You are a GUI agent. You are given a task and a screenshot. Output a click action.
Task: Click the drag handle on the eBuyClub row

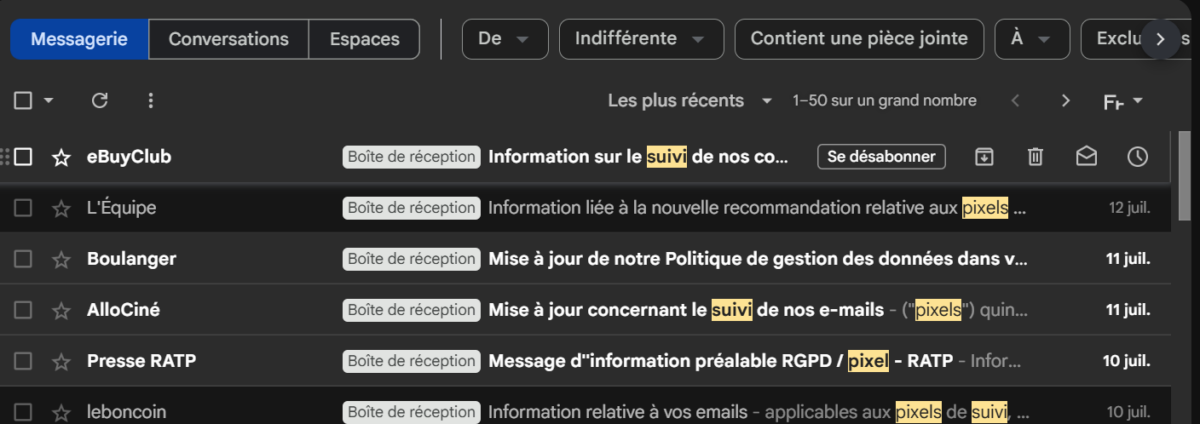[5, 157]
